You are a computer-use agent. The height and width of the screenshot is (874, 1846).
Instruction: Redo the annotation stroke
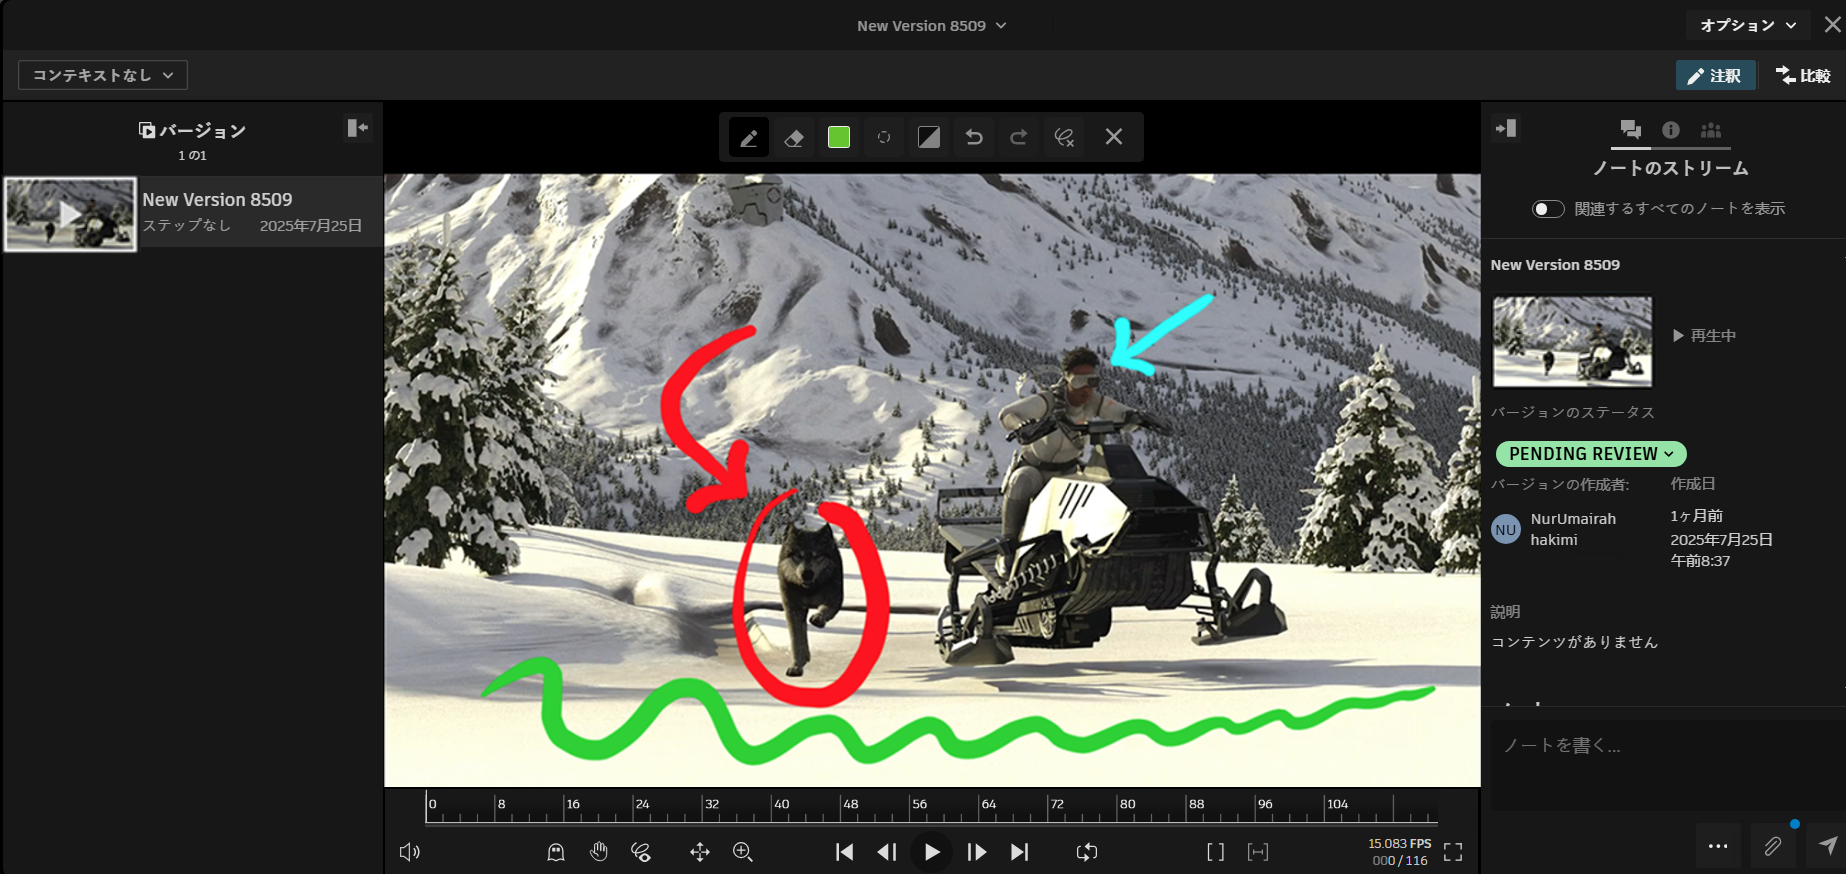1019,137
